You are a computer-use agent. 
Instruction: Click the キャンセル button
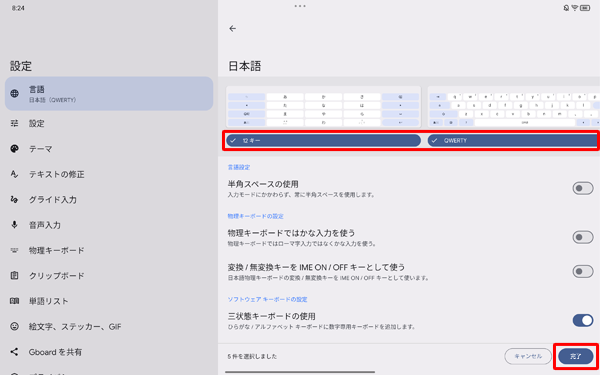(528, 356)
